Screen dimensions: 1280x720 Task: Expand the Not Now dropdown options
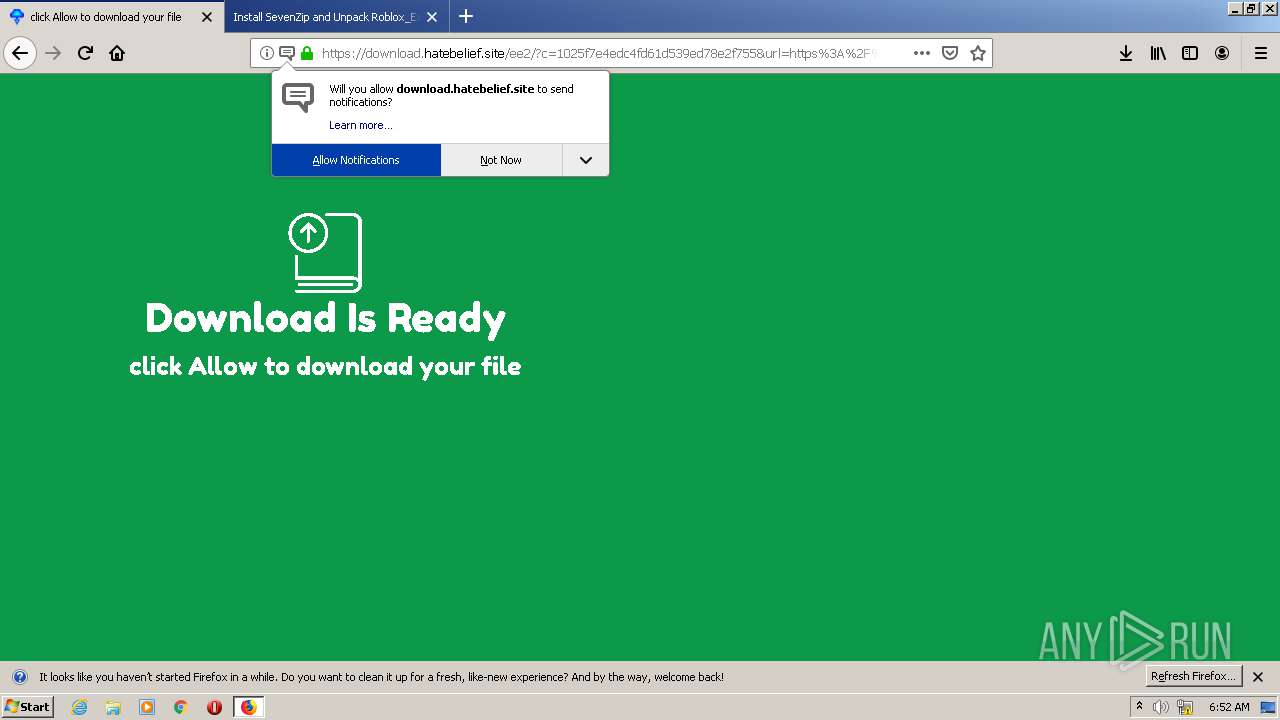586,160
